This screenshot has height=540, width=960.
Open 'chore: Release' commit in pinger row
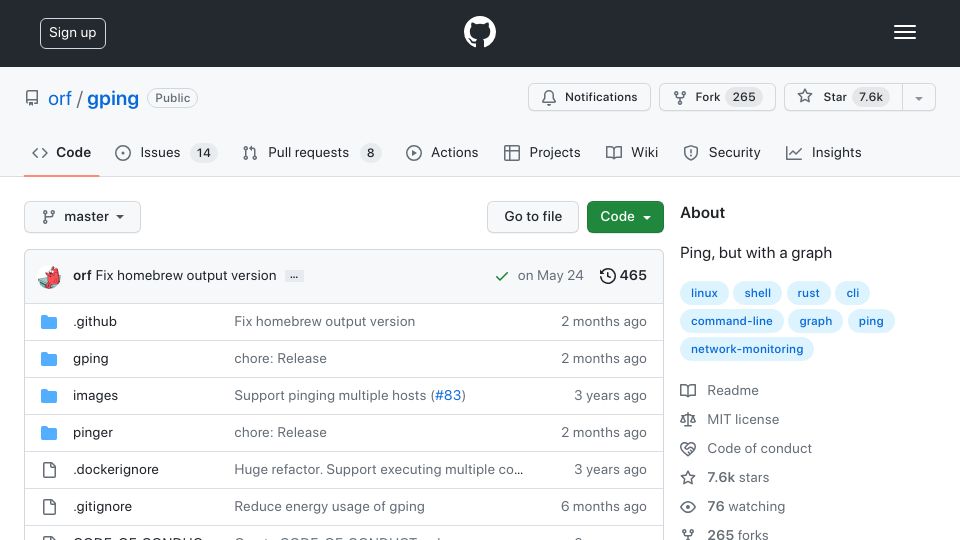(280, 433)
